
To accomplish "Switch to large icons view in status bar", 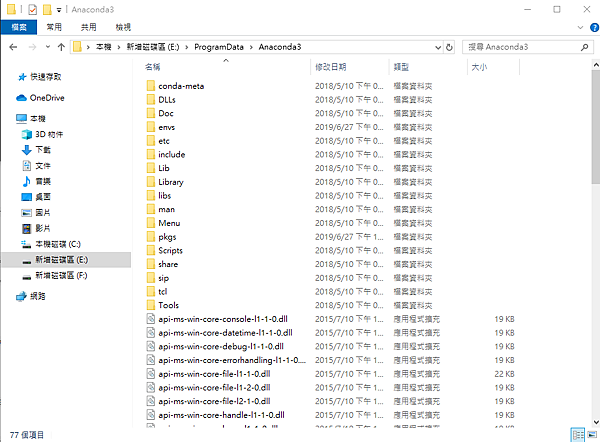I will pos(592,435).
